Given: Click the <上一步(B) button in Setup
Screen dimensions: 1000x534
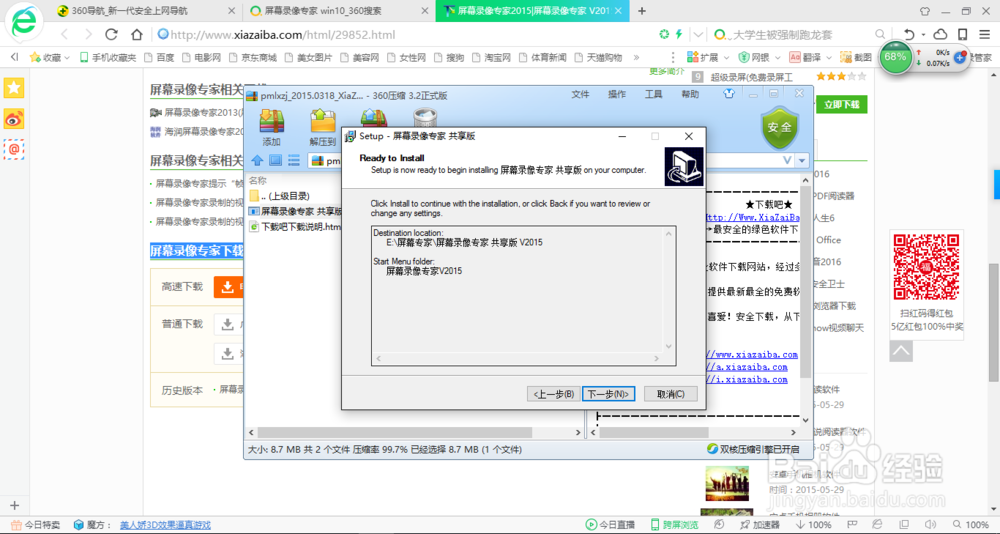Looking at the screenshot, I should (x=554, y=394).
